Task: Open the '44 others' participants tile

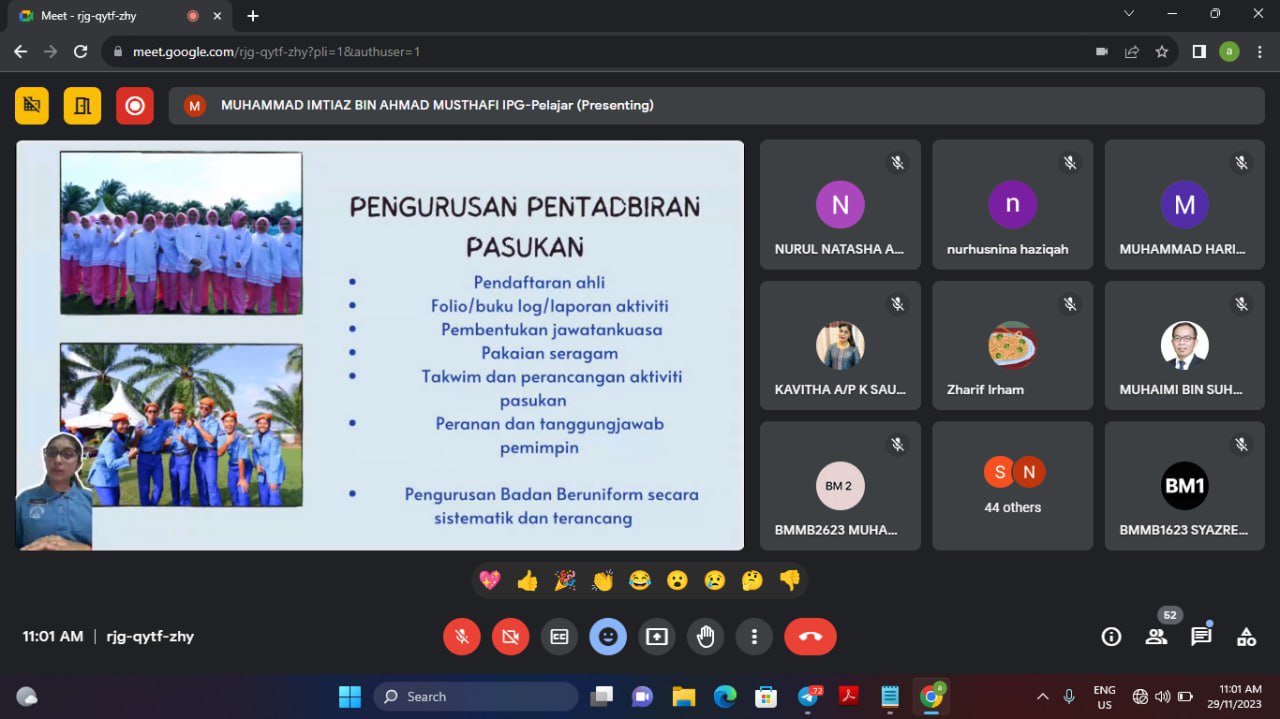Action: point(1012,485)
